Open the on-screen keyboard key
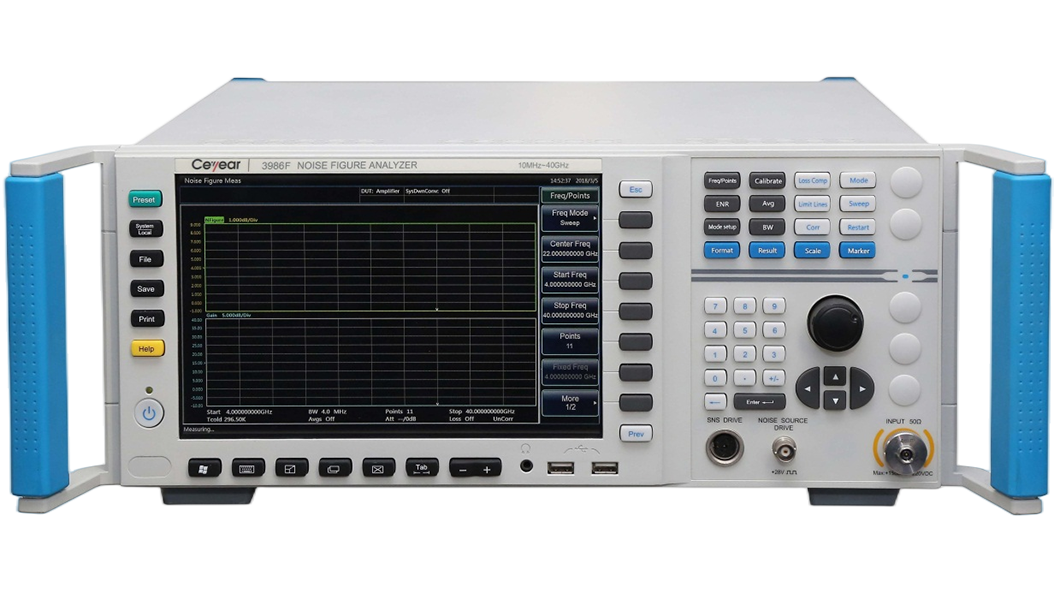Viewport: 1054px width, 592px height. (248, 468)
